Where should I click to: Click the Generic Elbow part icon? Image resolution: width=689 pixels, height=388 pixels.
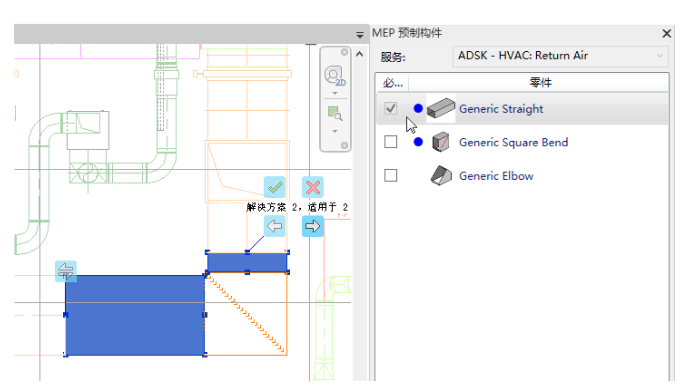point(441,175)
